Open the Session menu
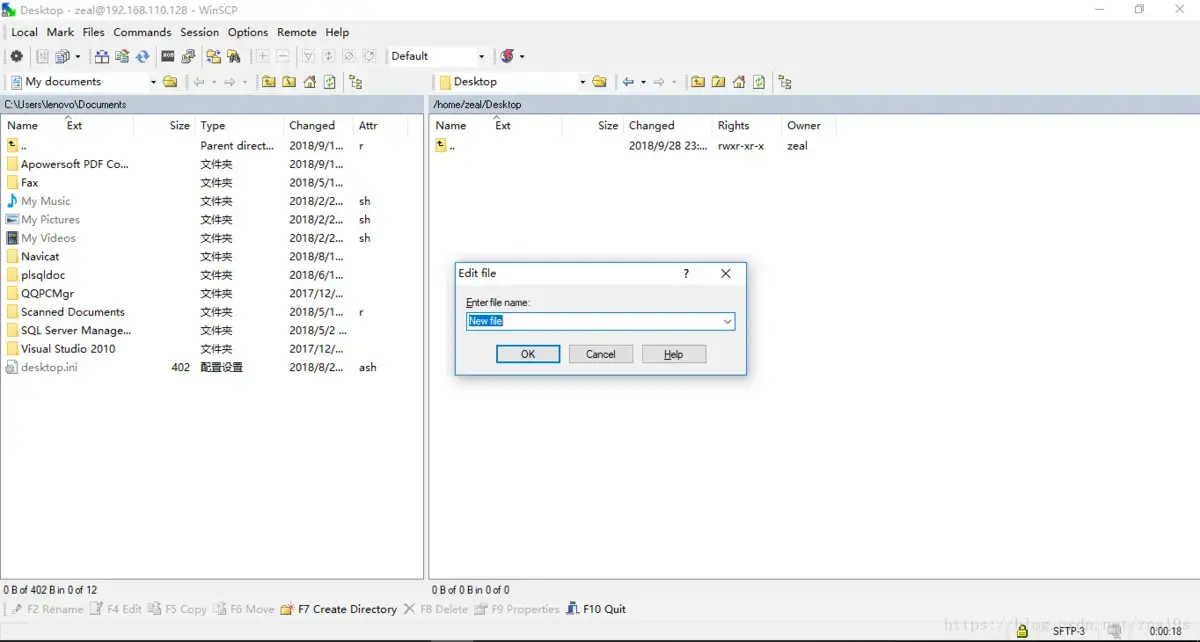This screenshot has height=642, width=1200. 199,32
